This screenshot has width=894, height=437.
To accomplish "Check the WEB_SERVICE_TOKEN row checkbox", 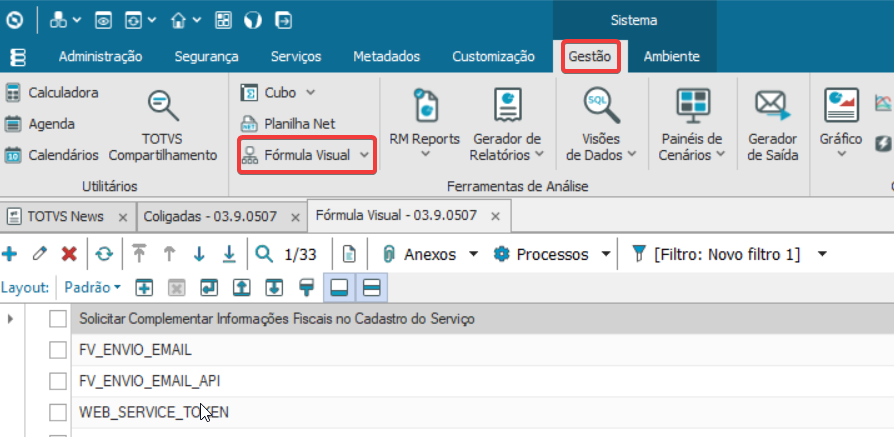I will point(58,412).
